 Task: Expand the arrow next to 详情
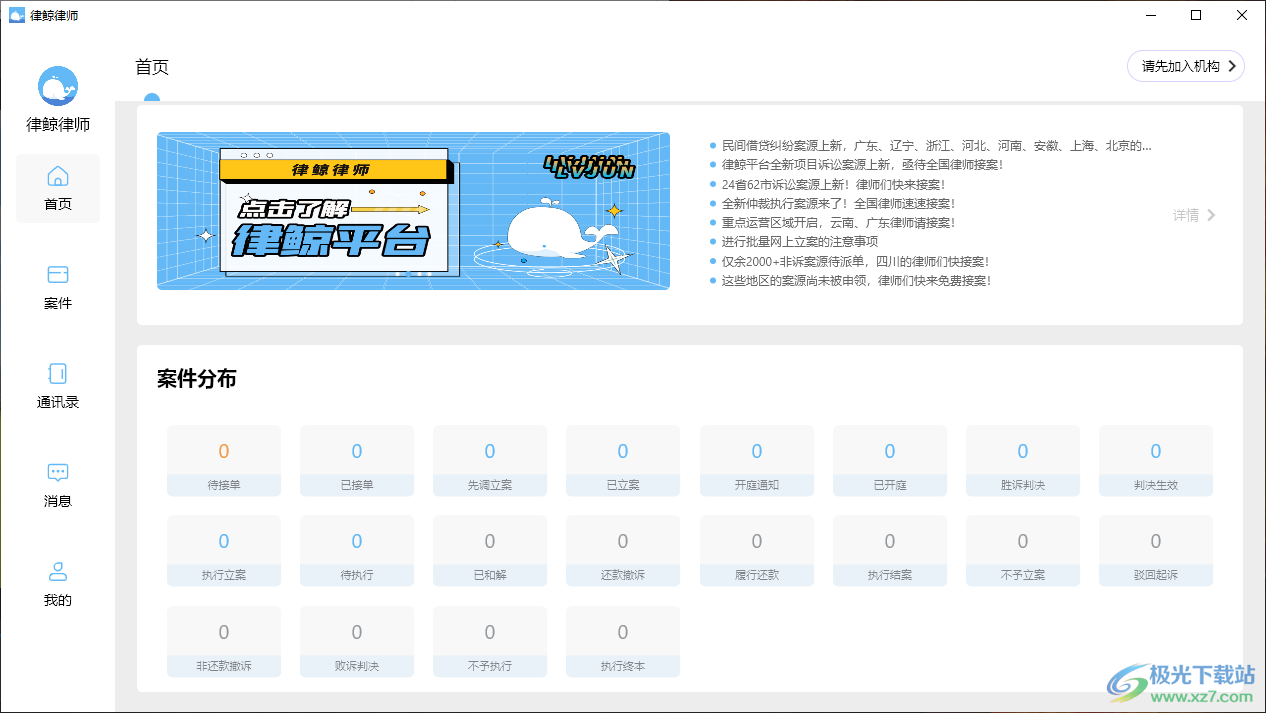(1210, 215)
